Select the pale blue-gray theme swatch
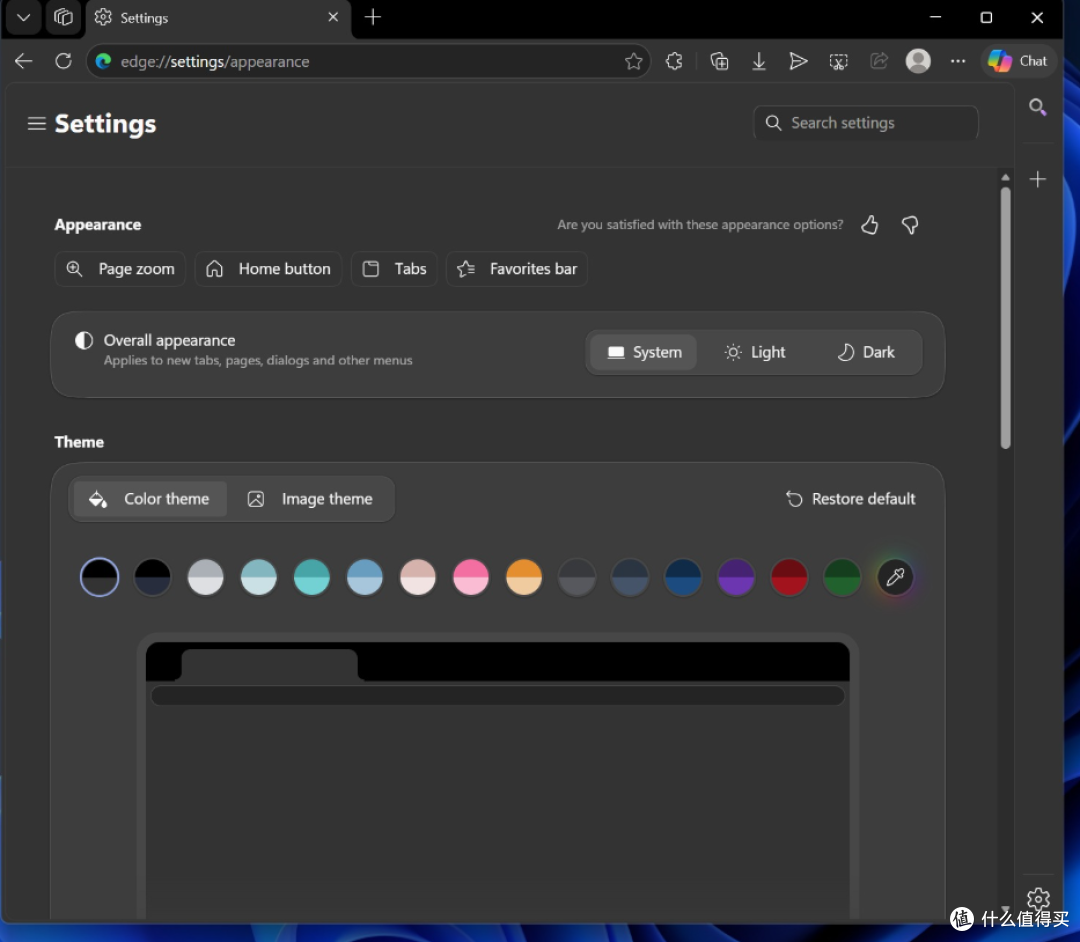 tap(258, 577)
